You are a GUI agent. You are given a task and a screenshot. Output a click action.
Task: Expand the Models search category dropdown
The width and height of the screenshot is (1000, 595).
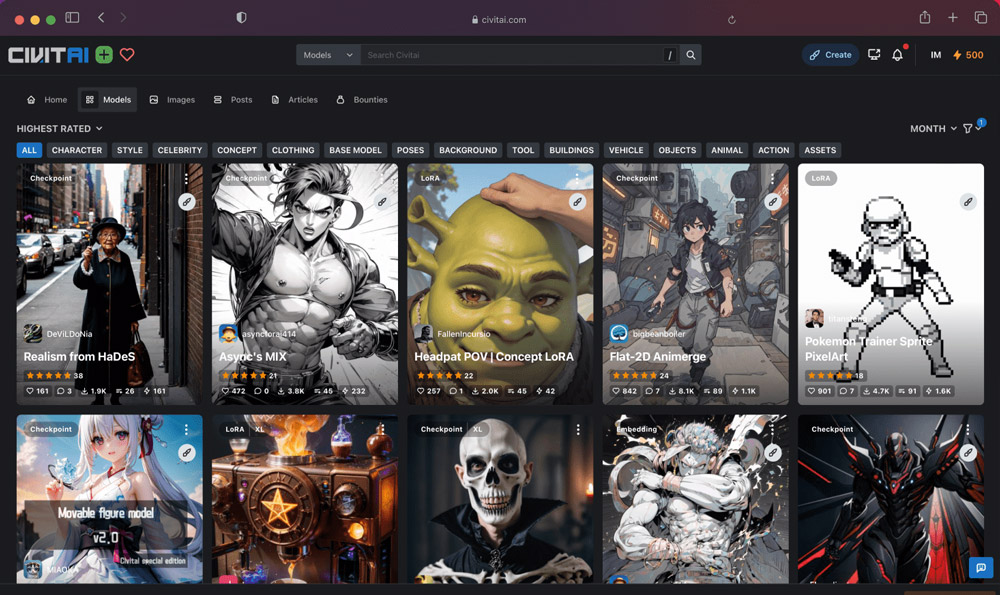click(x=328, y=55)
